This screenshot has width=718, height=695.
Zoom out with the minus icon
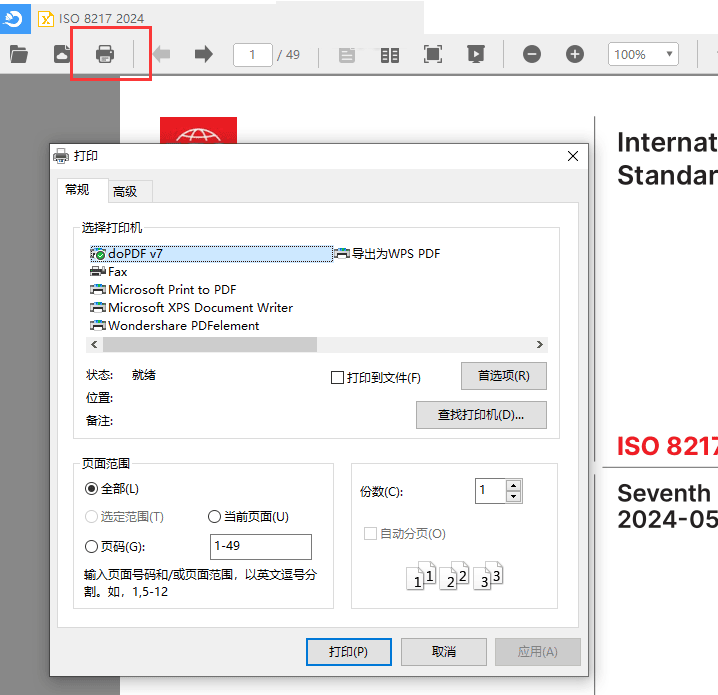[x=532, y=55]
